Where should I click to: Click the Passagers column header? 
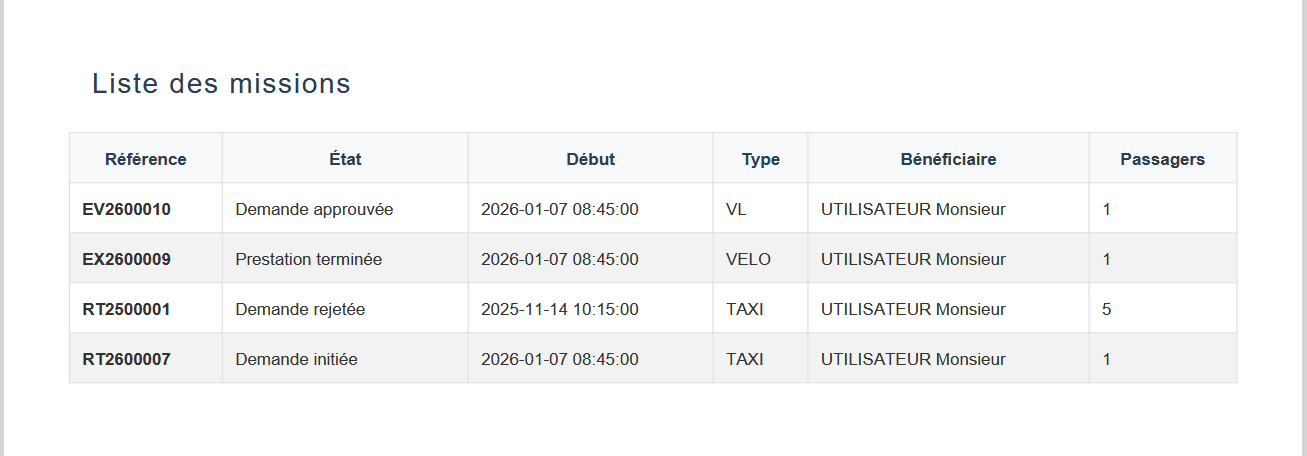(1162, 159)
